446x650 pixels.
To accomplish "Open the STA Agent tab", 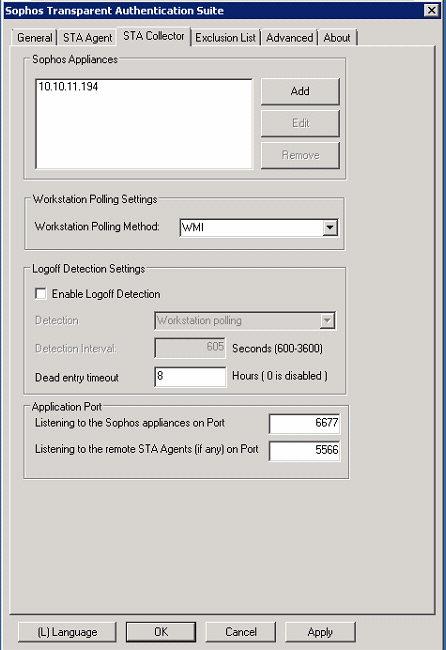I will [x=87, y=38].
